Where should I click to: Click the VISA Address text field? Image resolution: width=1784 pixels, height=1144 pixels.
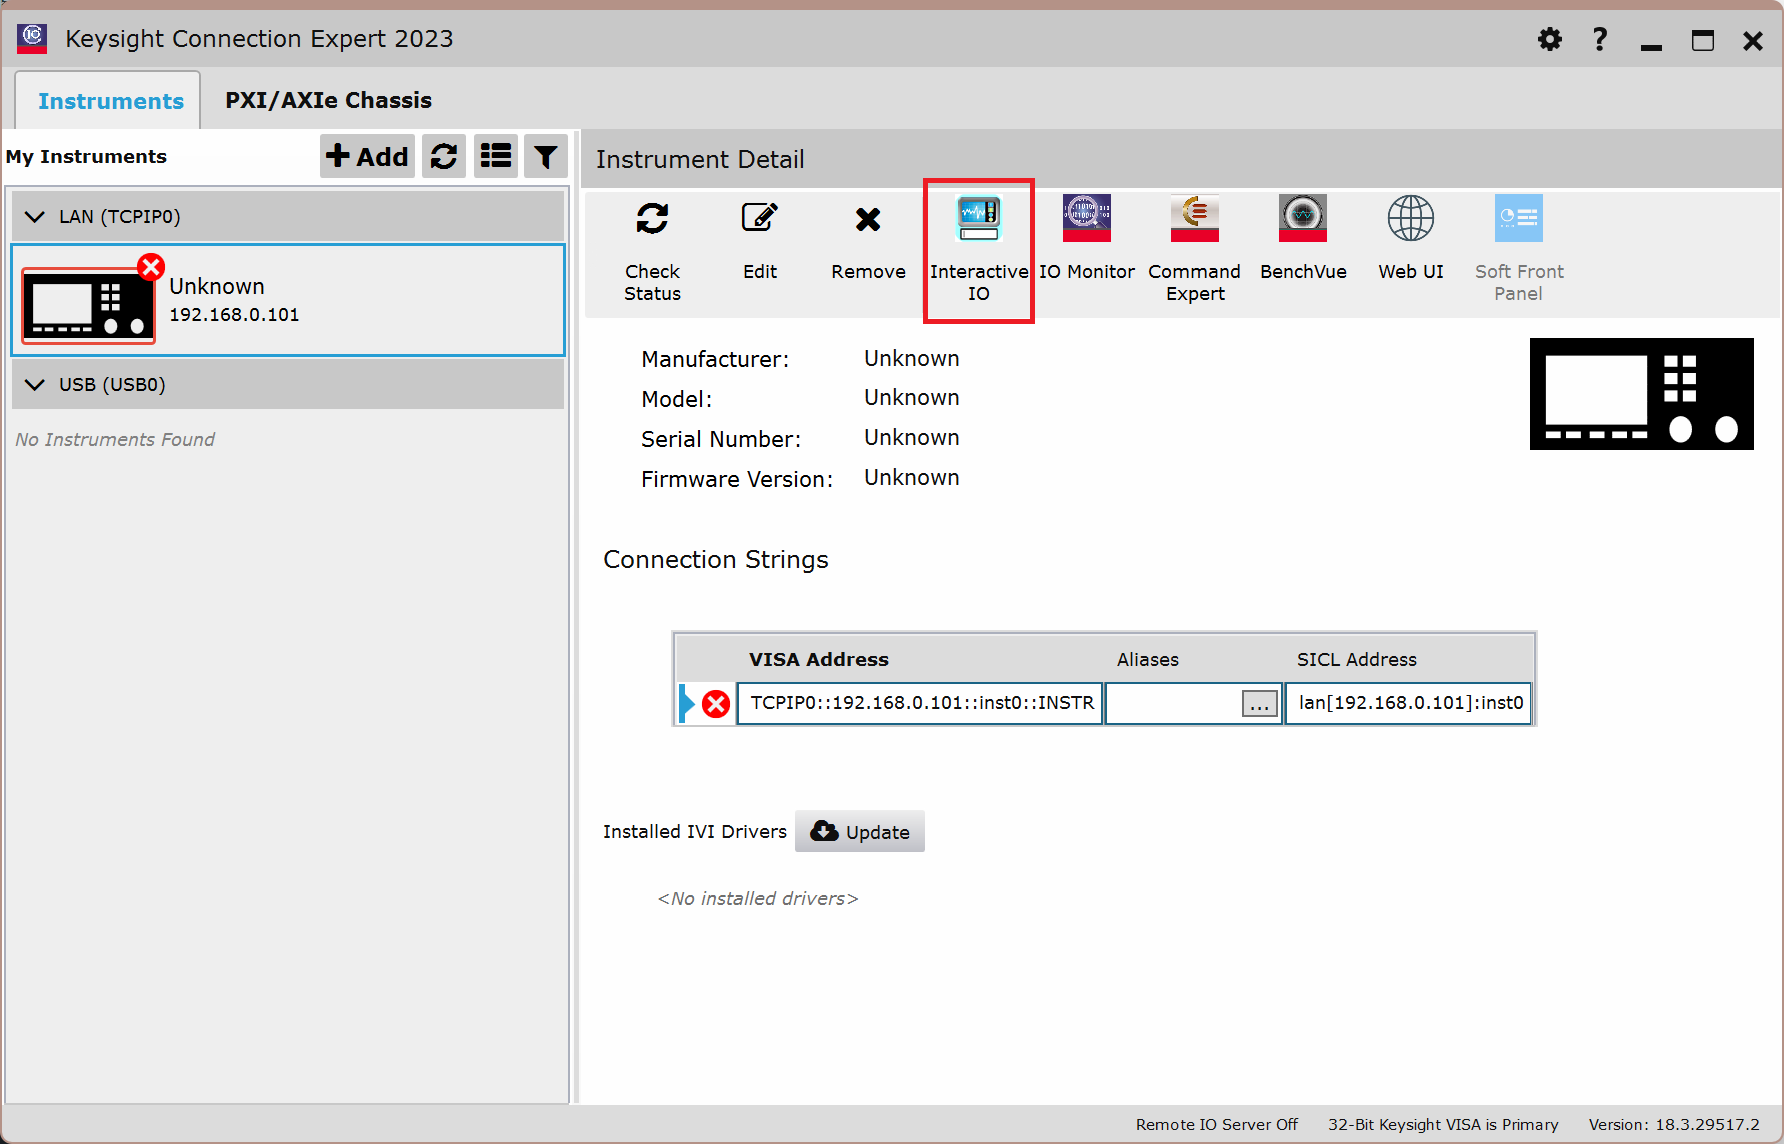(x=920, y=703)
